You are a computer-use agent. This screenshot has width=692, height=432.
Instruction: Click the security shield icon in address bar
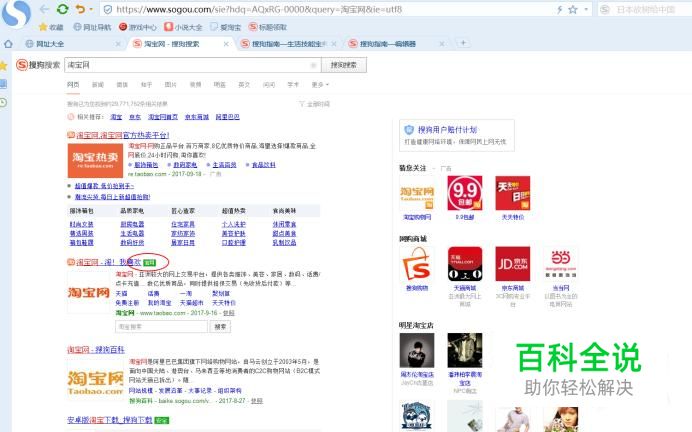[x=107, y=9]
